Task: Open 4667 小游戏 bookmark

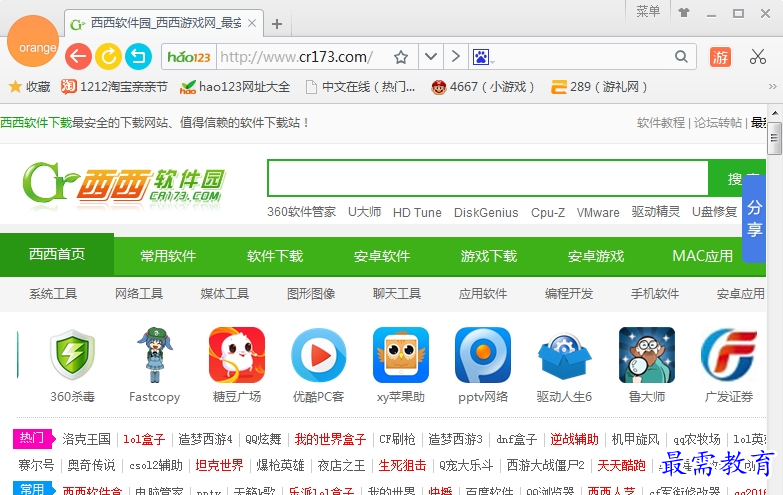Action: click(x=483, y=87)
